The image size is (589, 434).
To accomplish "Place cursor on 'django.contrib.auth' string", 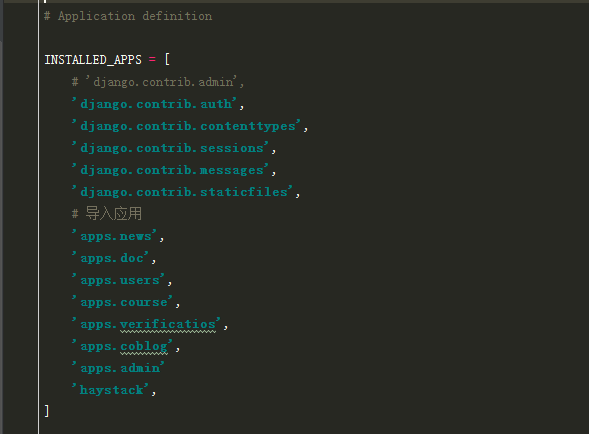I will tap(154, 104).
